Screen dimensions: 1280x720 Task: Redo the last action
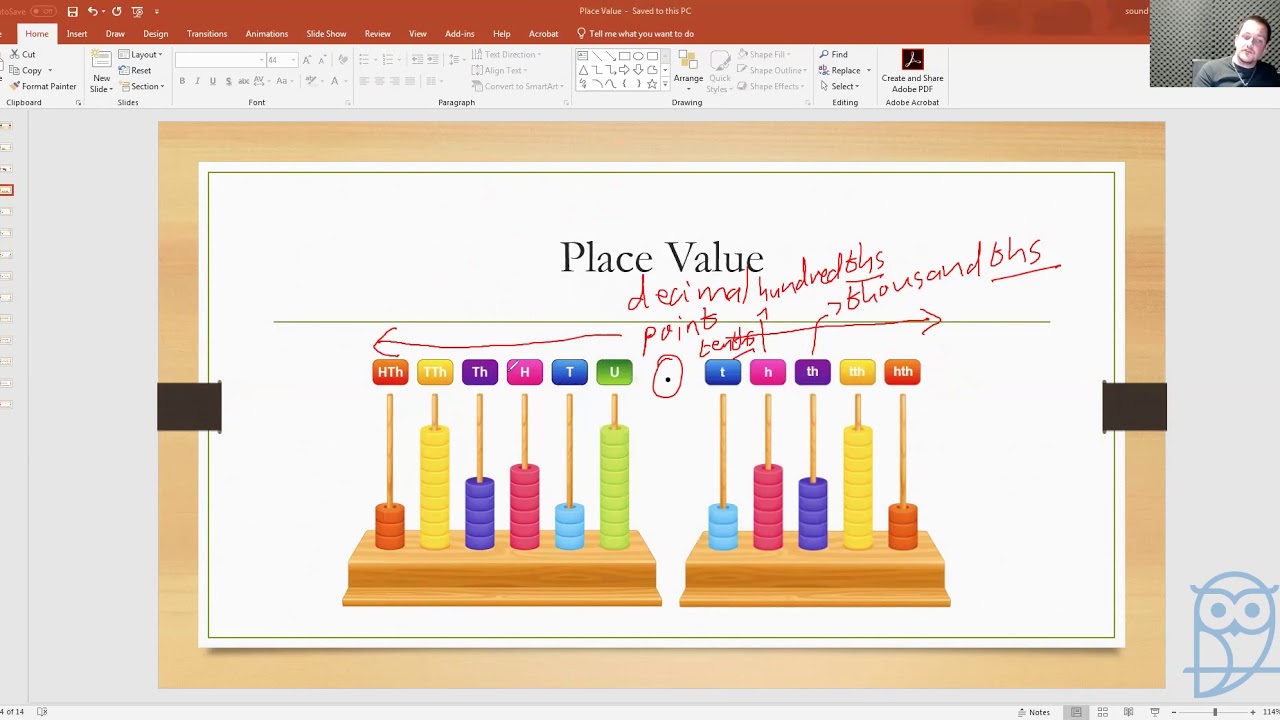coord(116,11)
